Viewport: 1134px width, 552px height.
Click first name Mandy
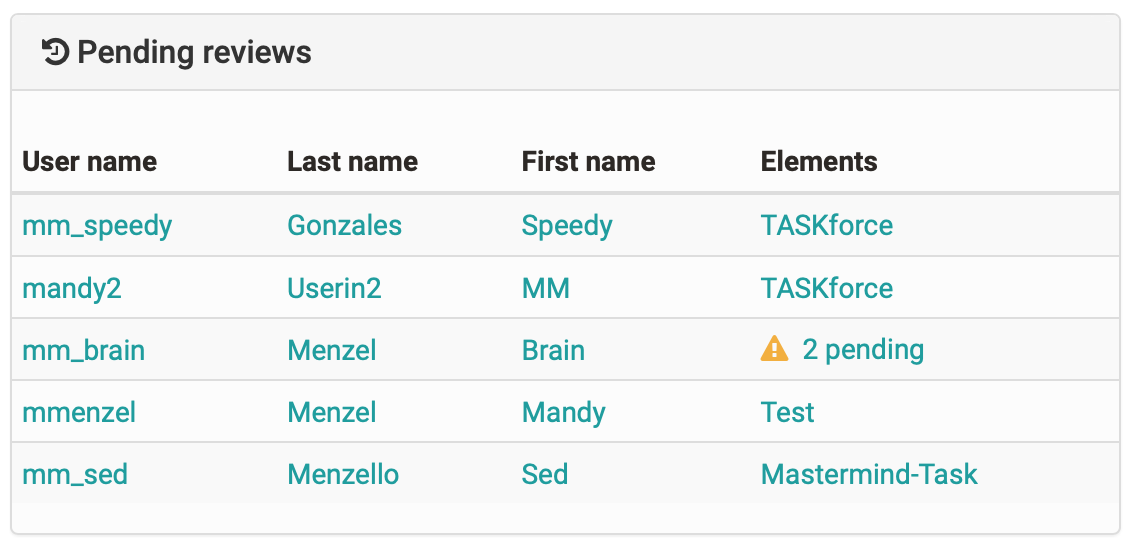point(563,414)
